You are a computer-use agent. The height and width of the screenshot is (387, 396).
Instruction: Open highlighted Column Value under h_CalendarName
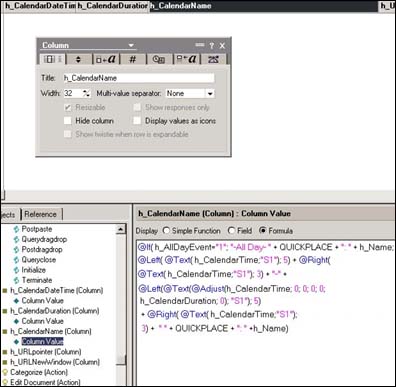pyautogui.click(x=42, y=341)
